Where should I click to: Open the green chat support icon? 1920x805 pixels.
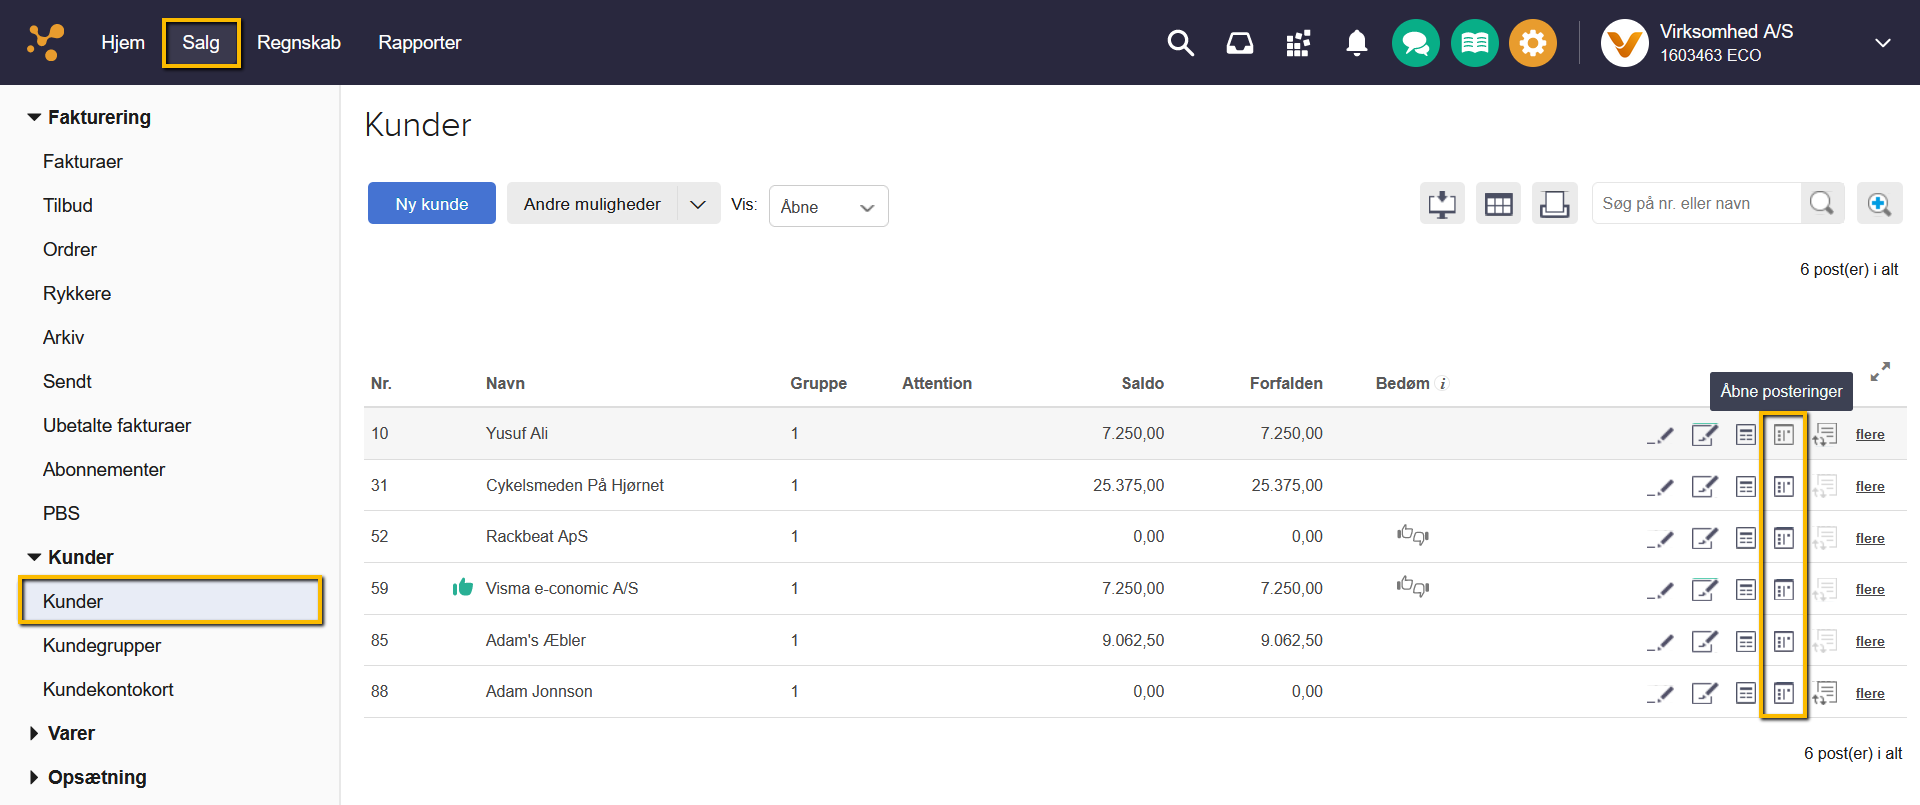coord(1415,43)
